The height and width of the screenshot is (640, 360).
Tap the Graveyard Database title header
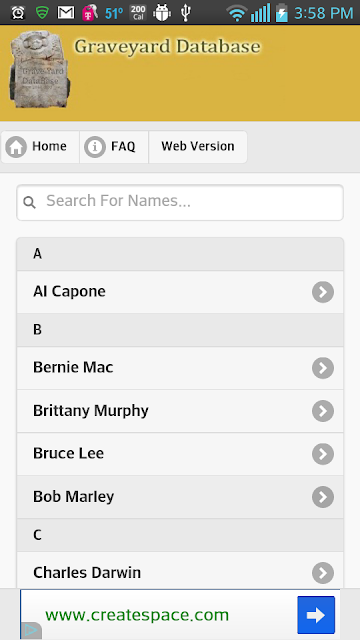tap(167, 47)
